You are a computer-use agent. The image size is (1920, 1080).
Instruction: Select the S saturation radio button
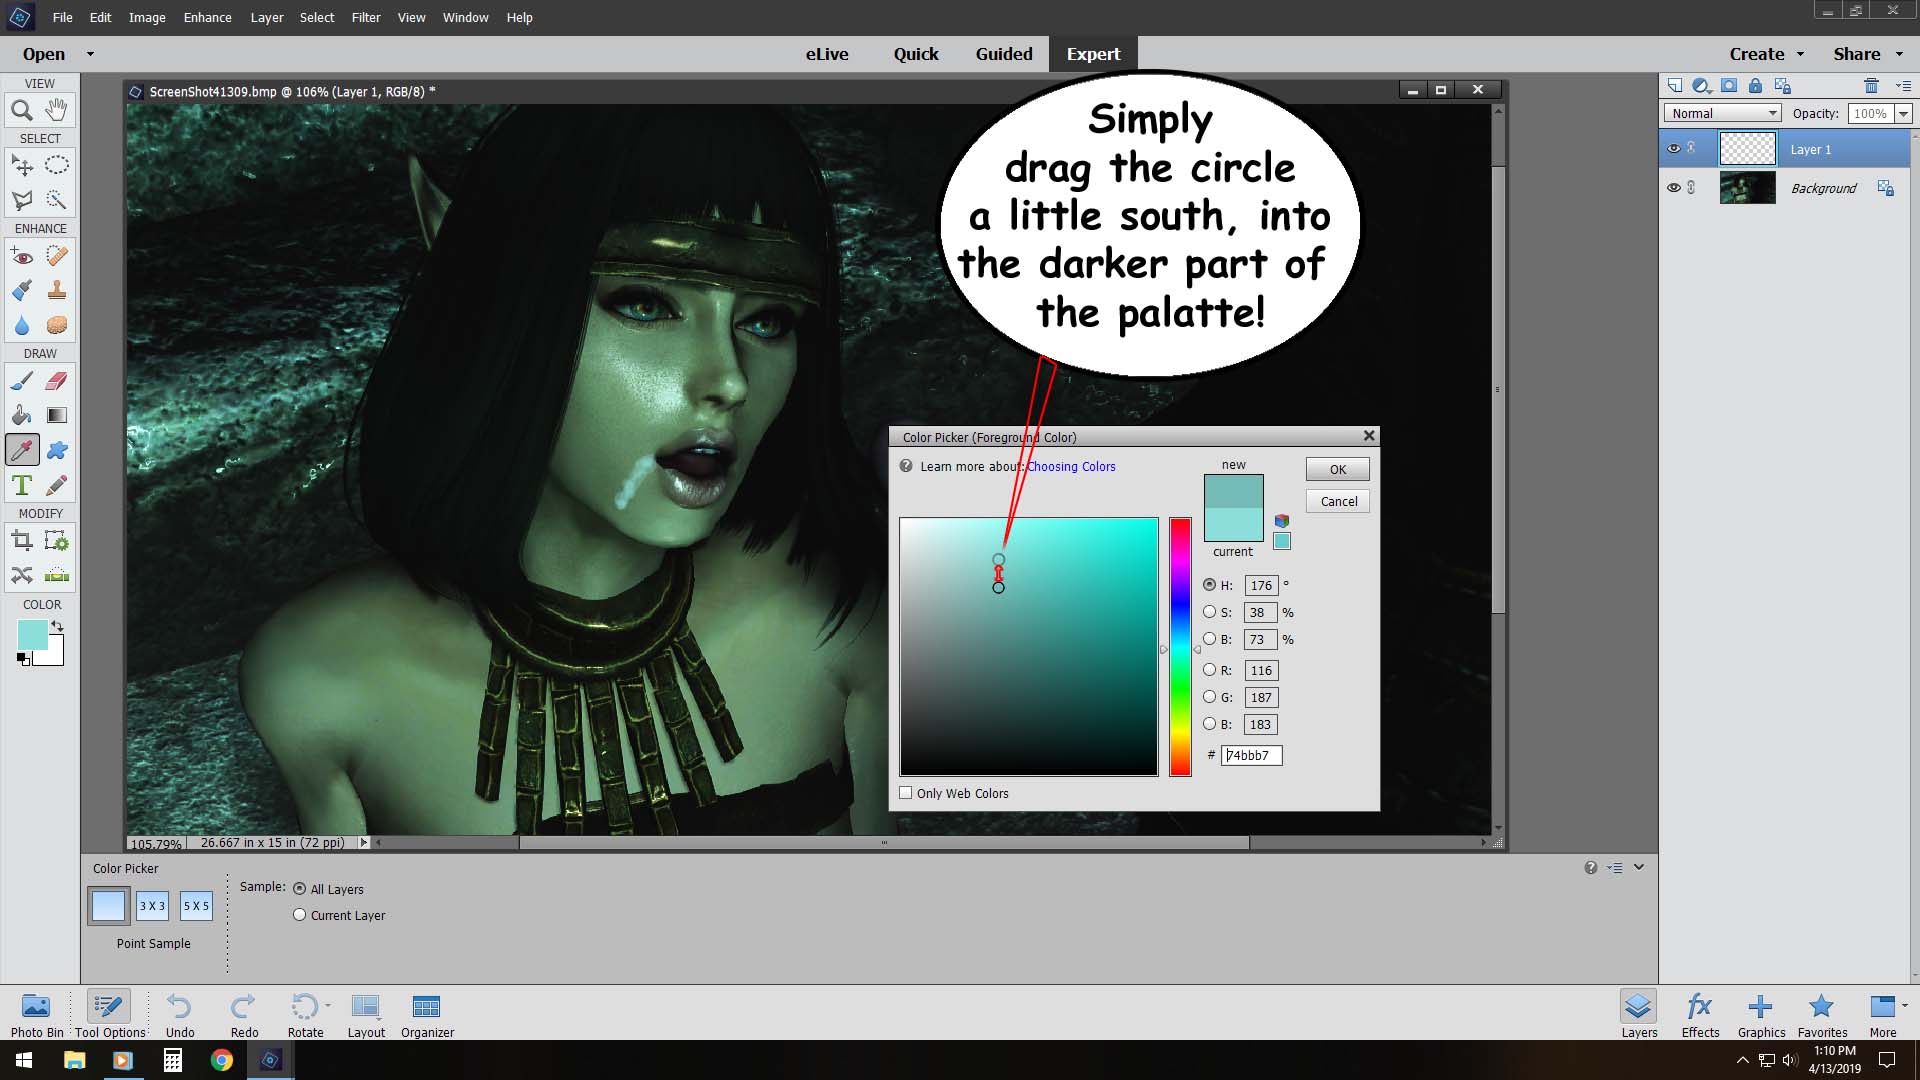1210,612
